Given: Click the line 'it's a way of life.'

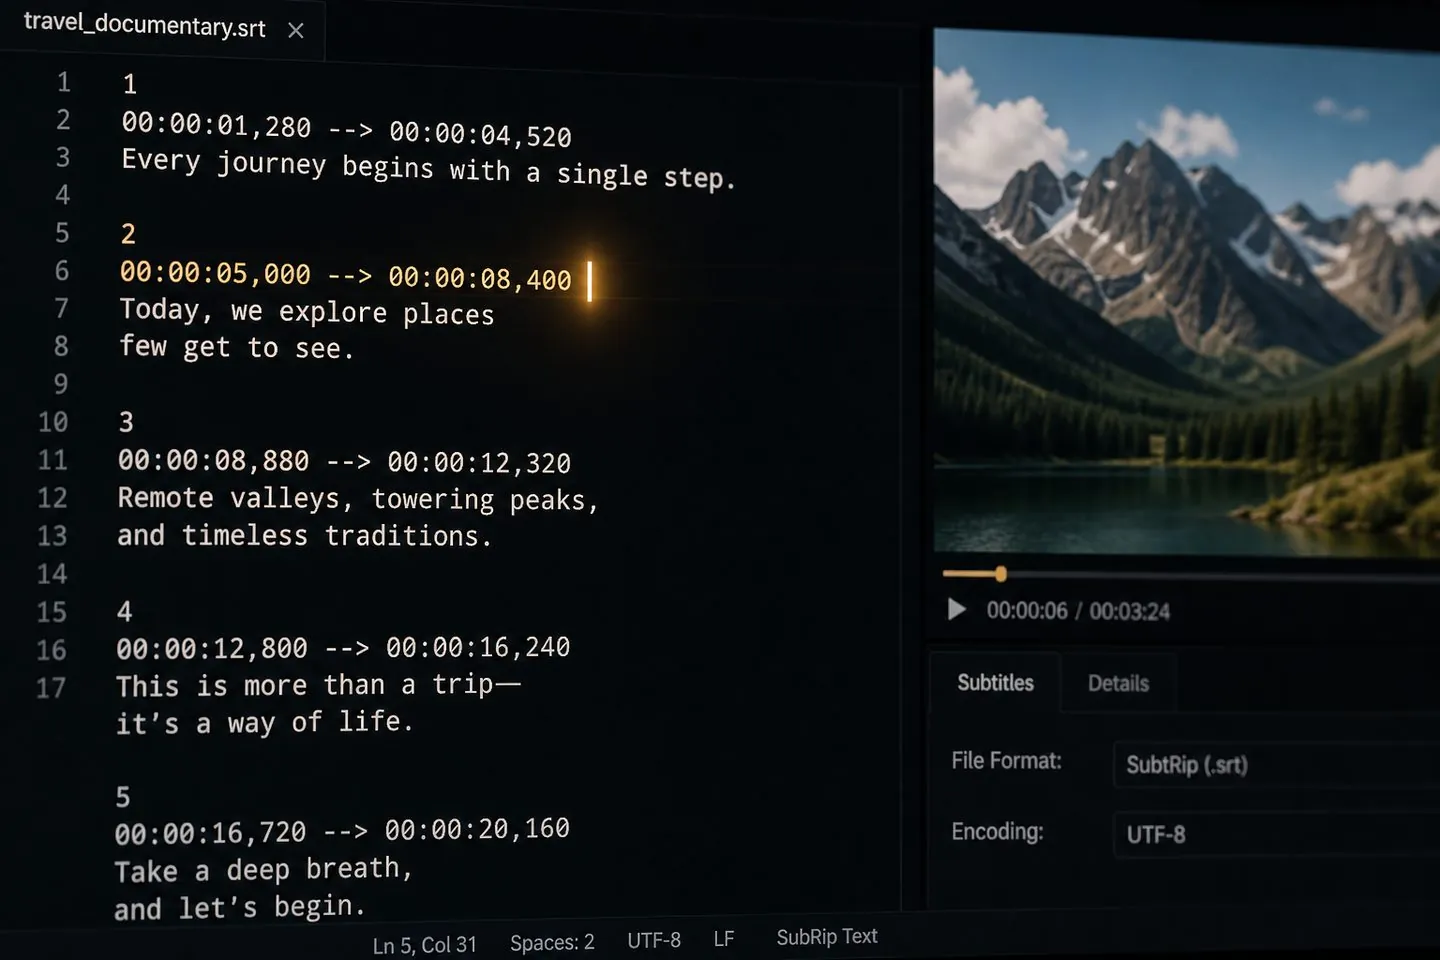Looking at the screenshot, I should (264, 722).
